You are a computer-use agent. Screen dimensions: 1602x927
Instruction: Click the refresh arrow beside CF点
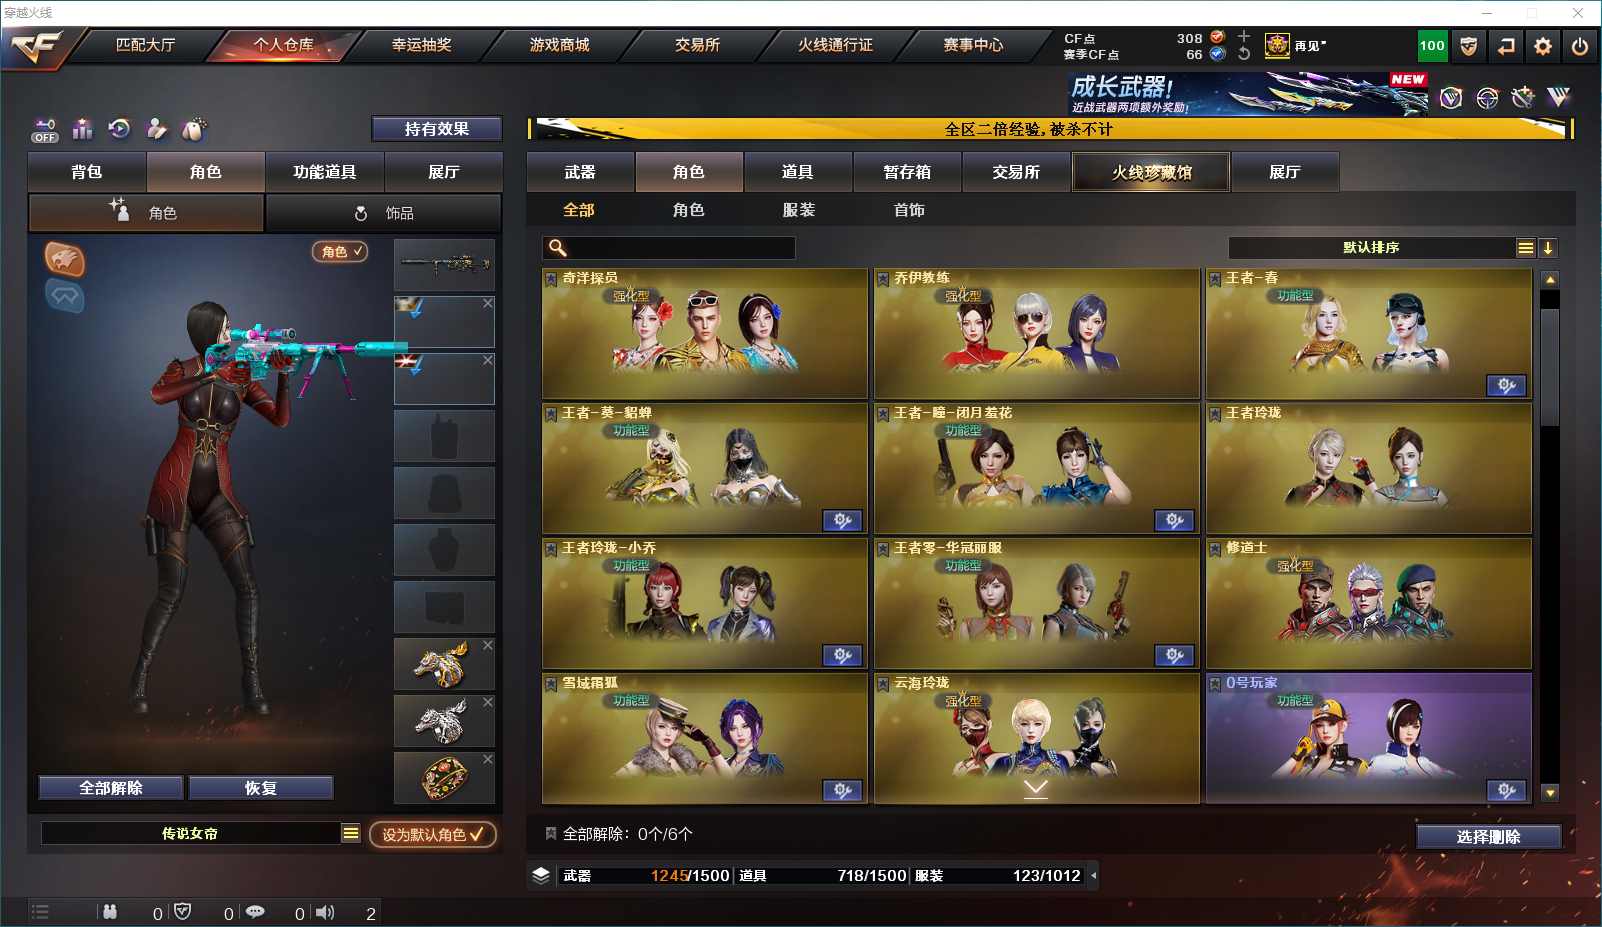(x=1244, y=54)
